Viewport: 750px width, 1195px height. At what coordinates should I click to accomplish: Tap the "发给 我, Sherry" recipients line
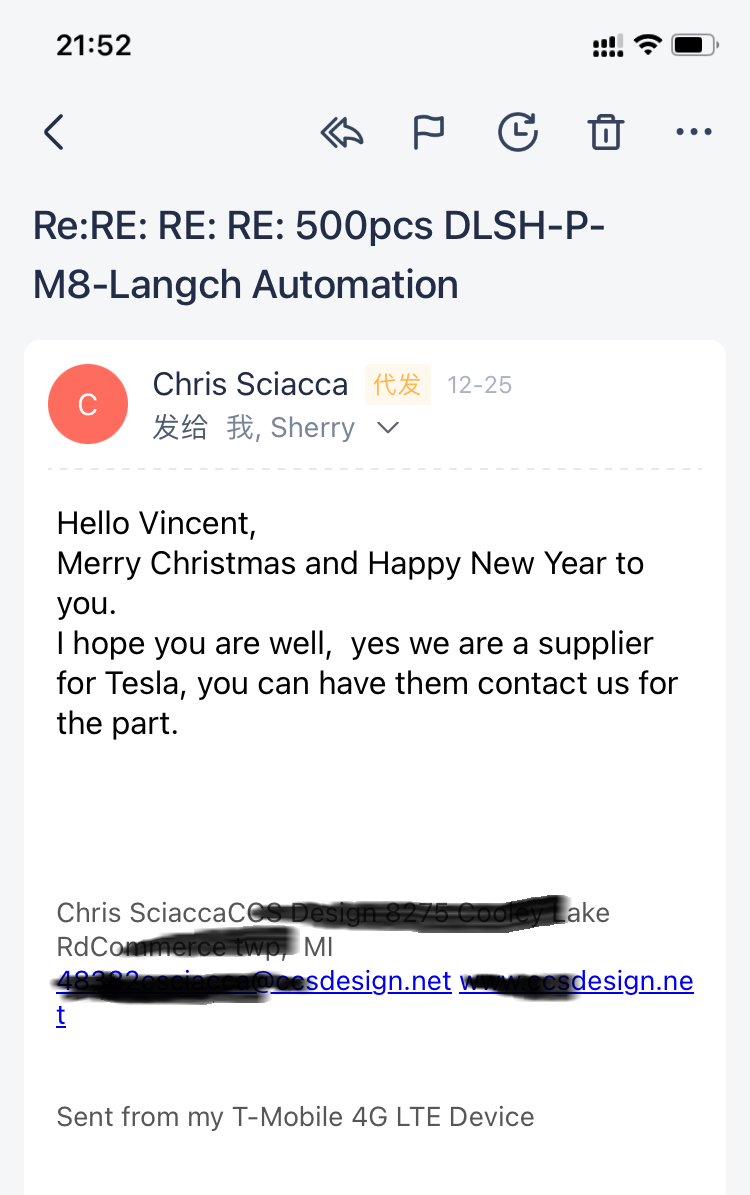[x=254, y=428]
